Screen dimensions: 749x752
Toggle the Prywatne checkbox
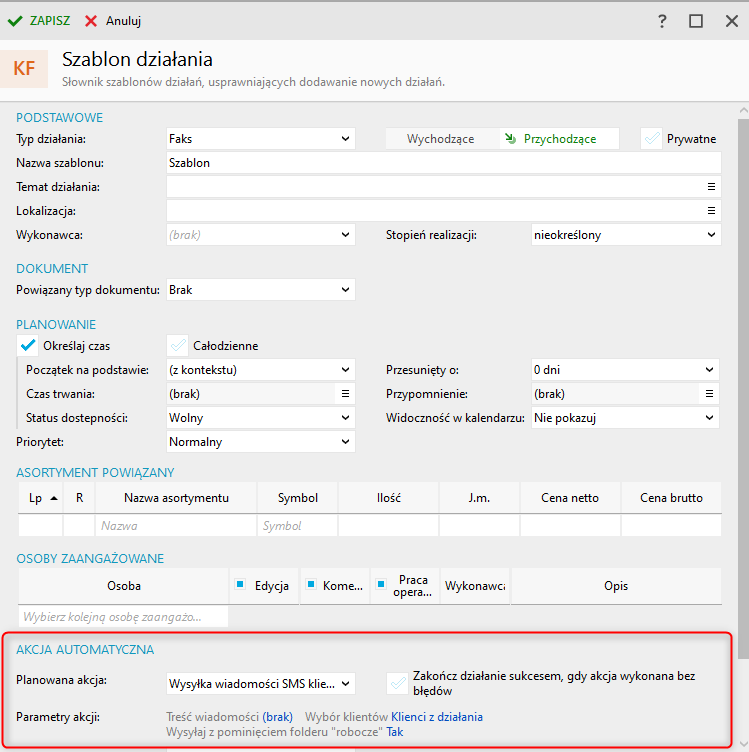653,139
